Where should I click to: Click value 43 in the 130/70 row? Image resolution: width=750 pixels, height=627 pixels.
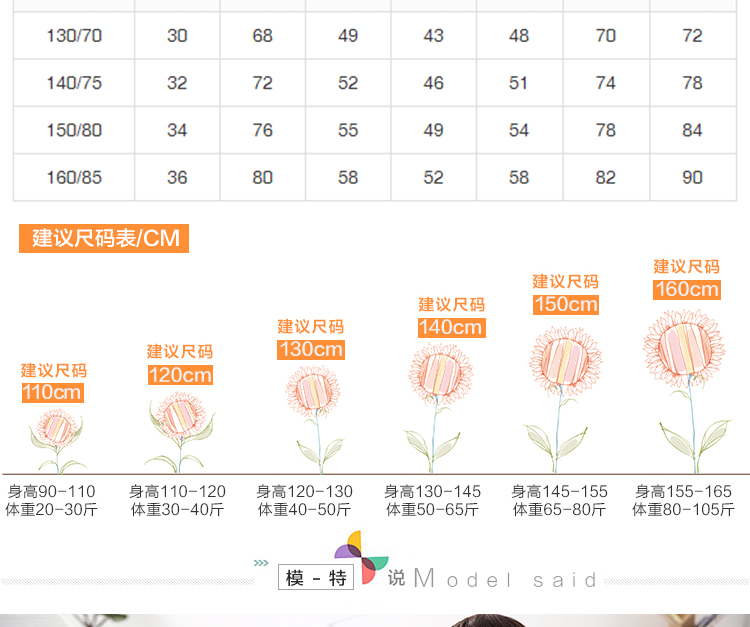433,35
